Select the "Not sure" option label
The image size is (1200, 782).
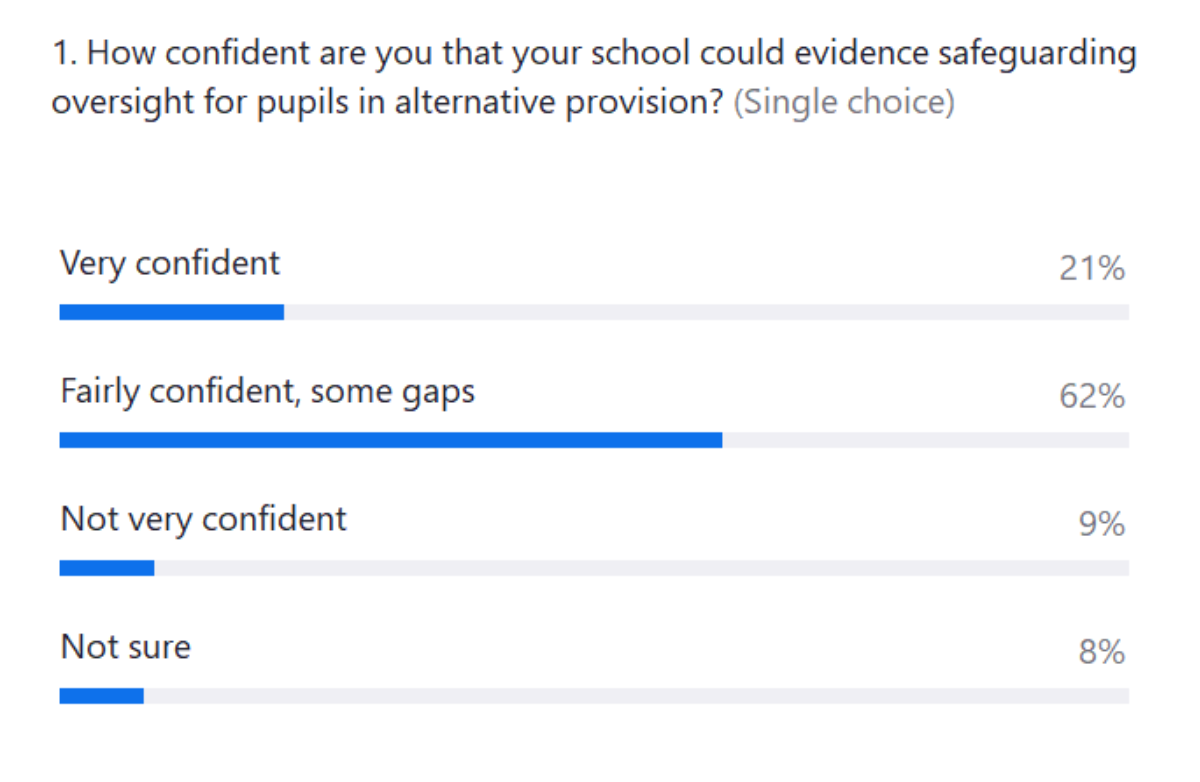click(x=125, y=647)
